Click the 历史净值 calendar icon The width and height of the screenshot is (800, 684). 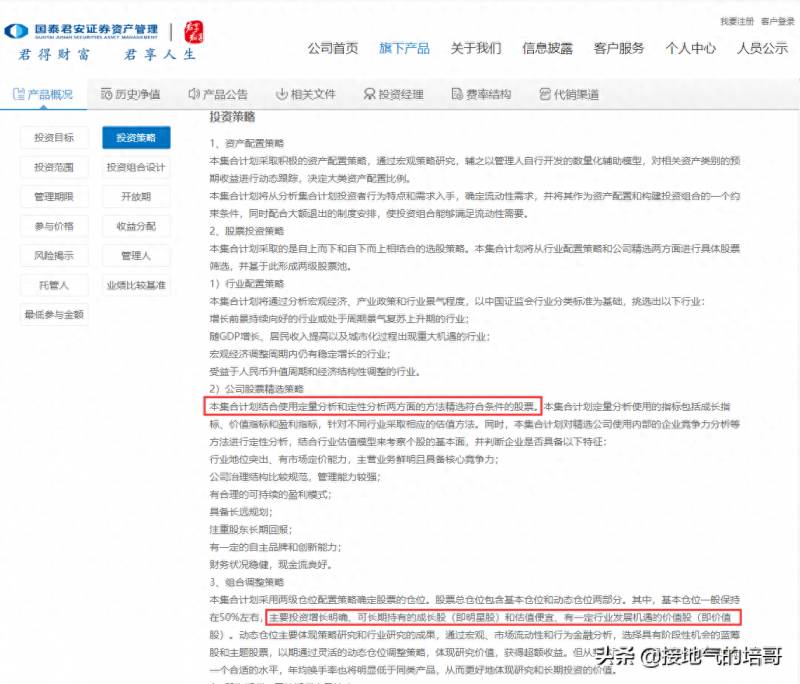click(x=106, y=94)
